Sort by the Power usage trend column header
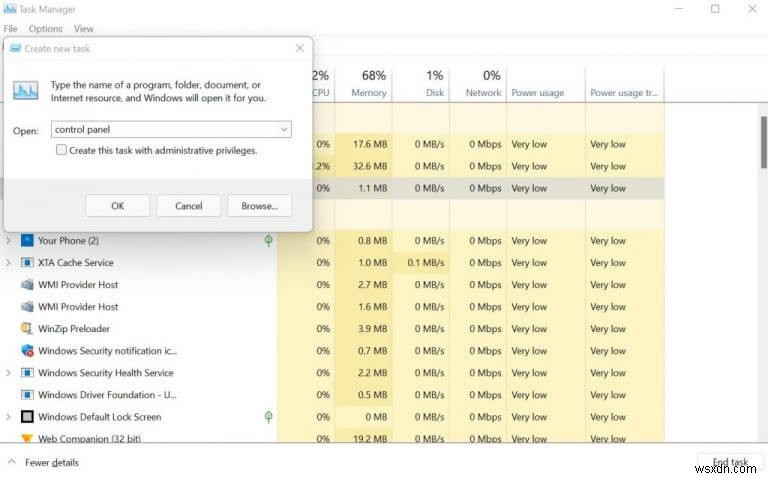 [624, 83]
